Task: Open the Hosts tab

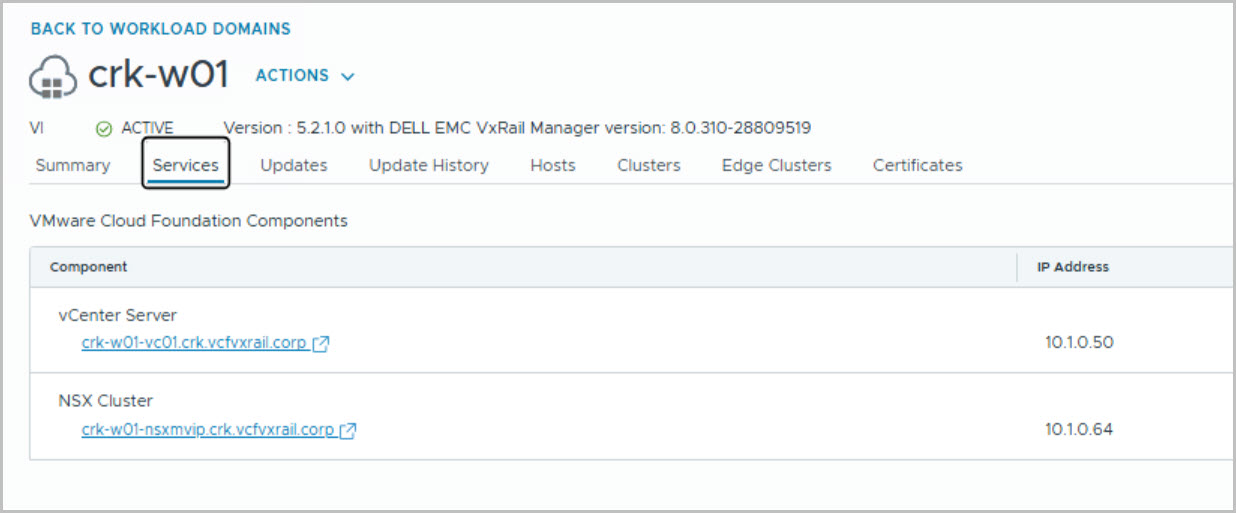Action: tap(553, 166)
